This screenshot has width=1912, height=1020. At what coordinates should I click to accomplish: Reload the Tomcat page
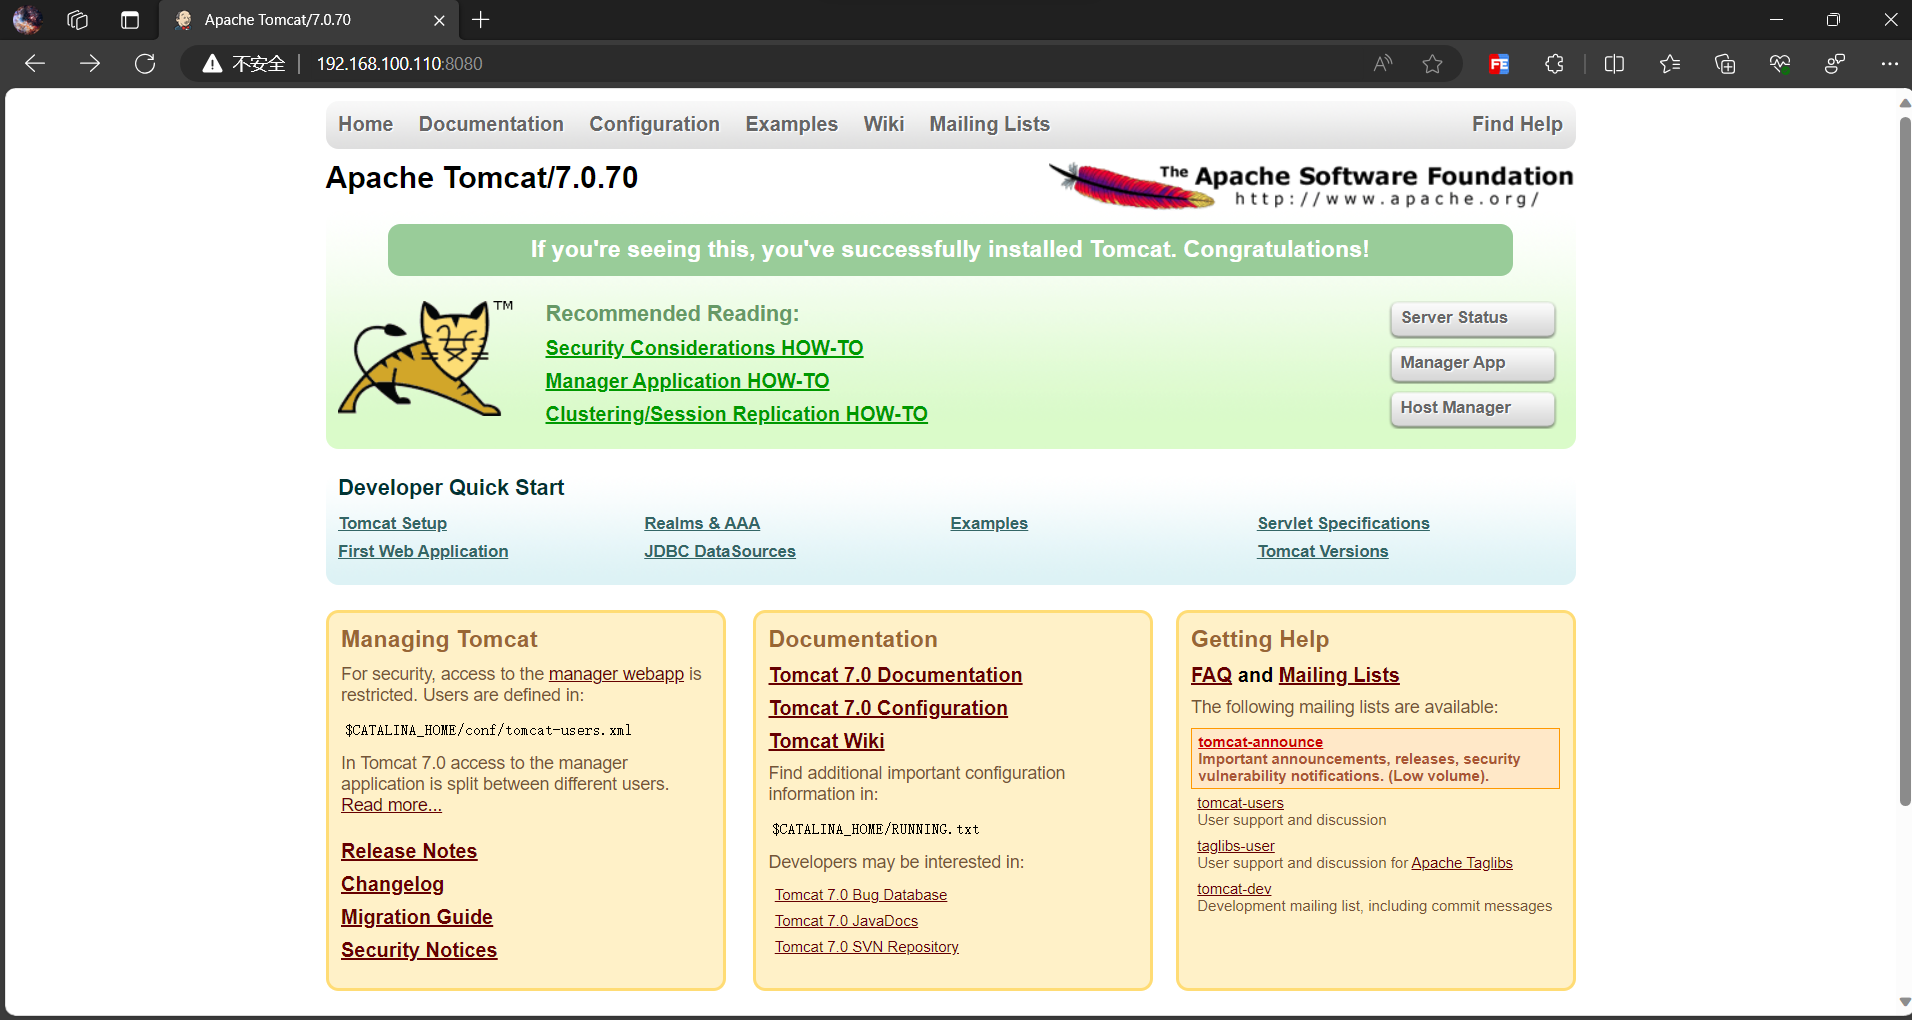[x=145, y=64]
